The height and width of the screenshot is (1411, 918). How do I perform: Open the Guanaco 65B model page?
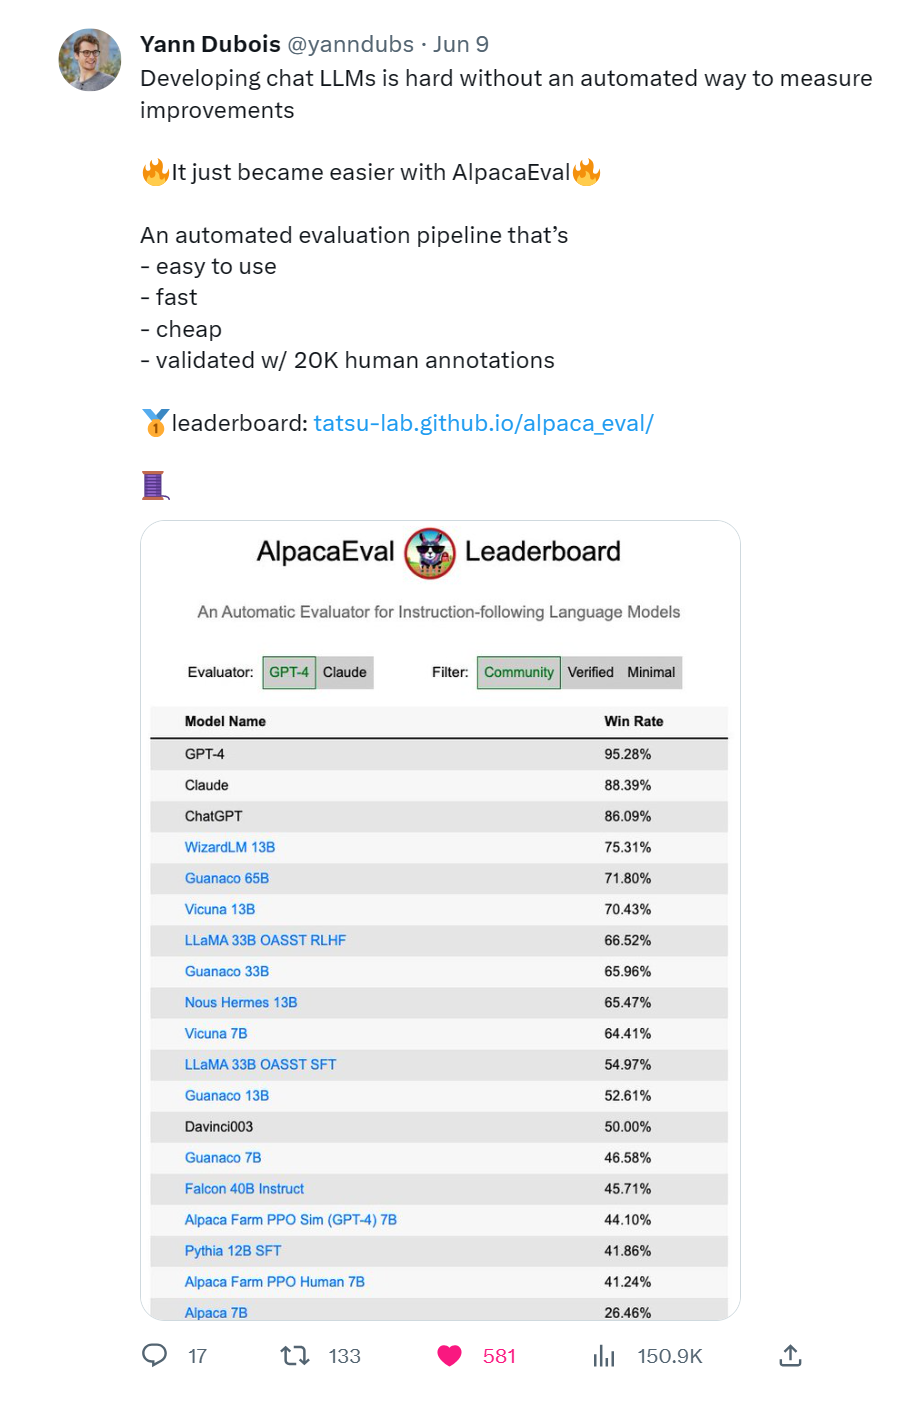click(x=227, y=878)
